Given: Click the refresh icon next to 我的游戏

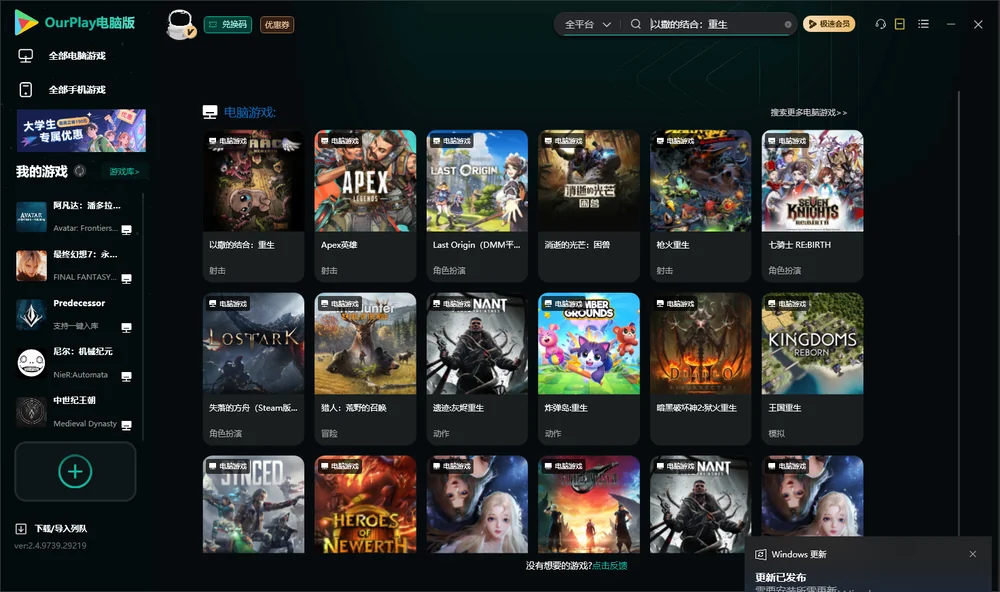Looking at the screenshot, I should coord(80,171).
